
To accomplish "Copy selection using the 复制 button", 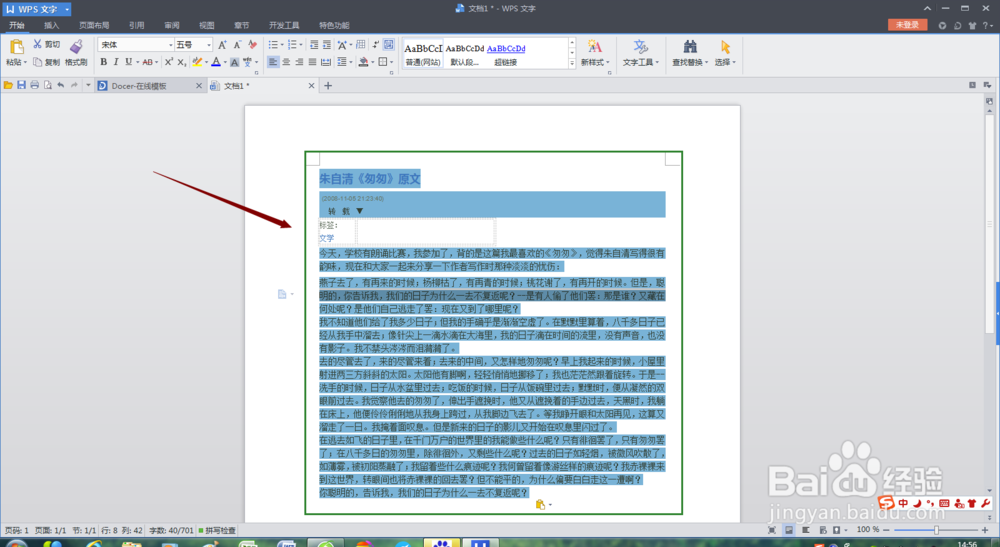I will click(x=47, y=62).
